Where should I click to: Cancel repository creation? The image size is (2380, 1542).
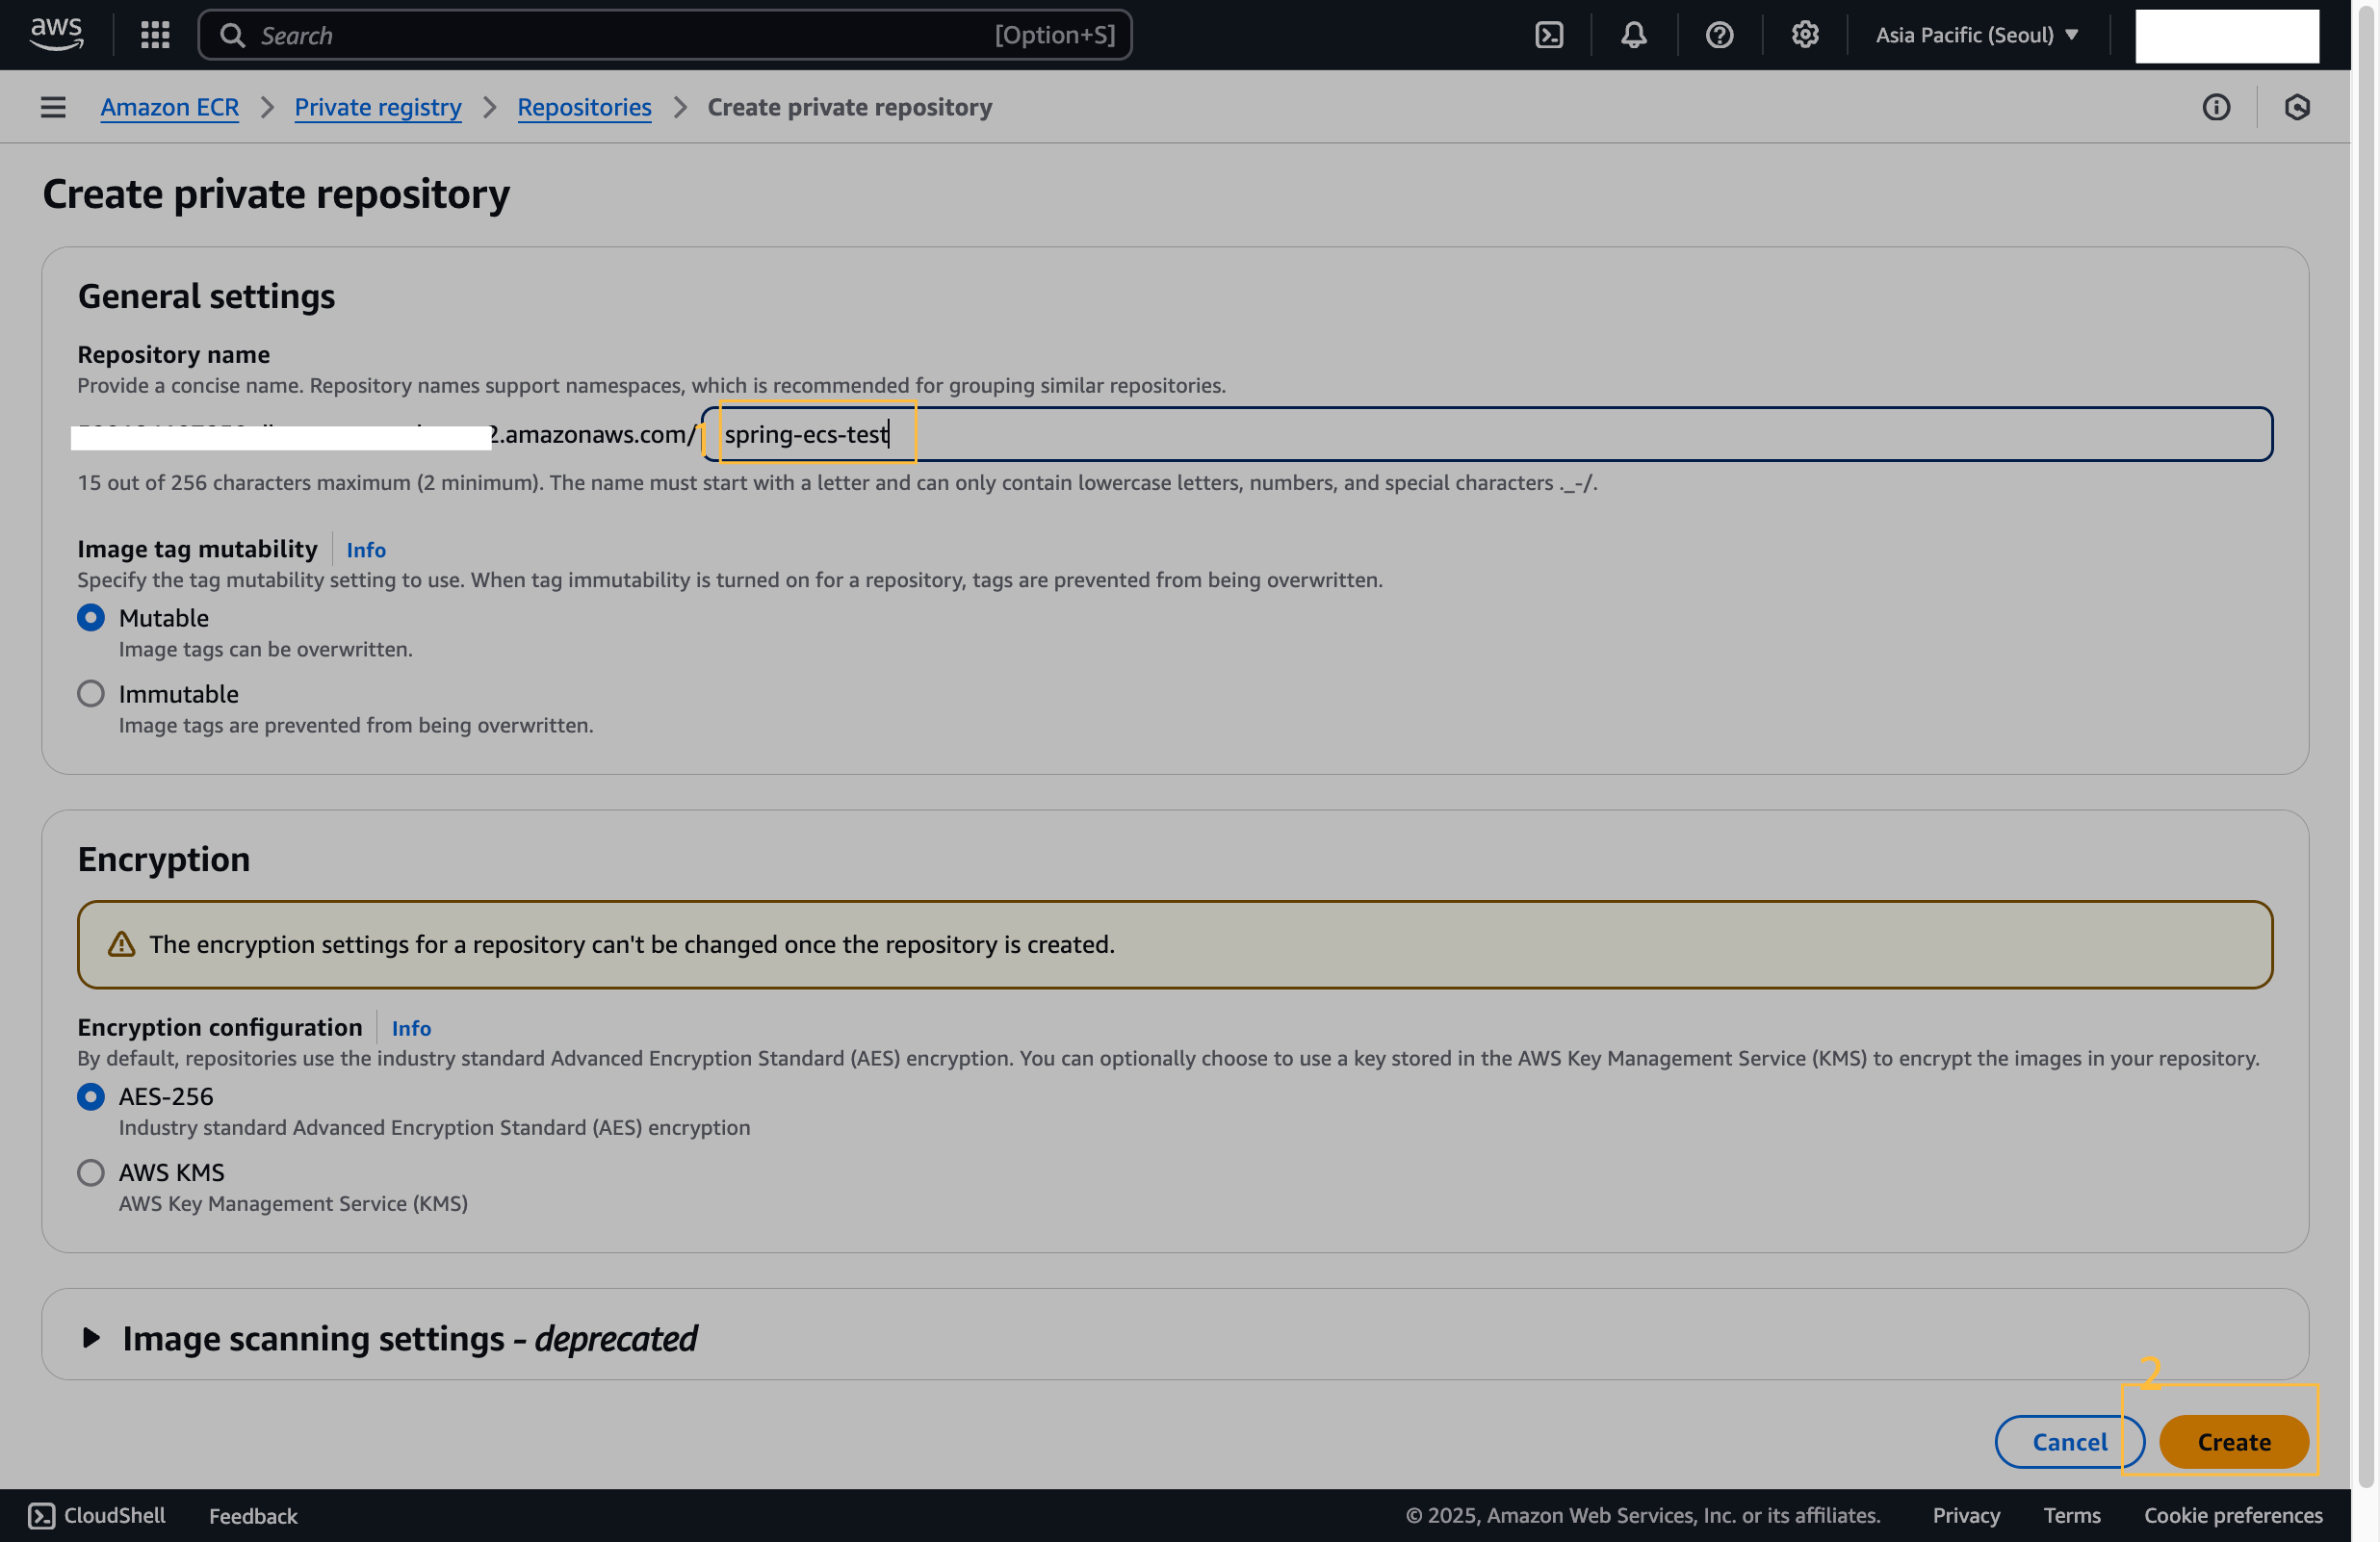click(2069, 1441)
